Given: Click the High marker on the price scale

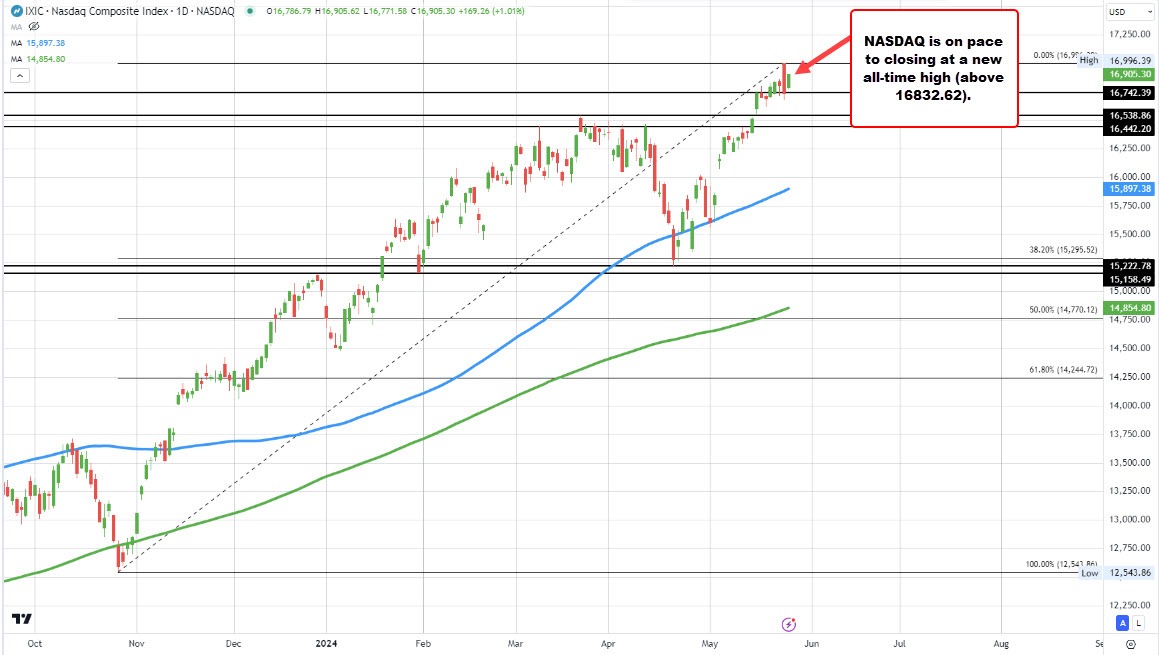Looking at the screenshot, I should coord(1086,59).
